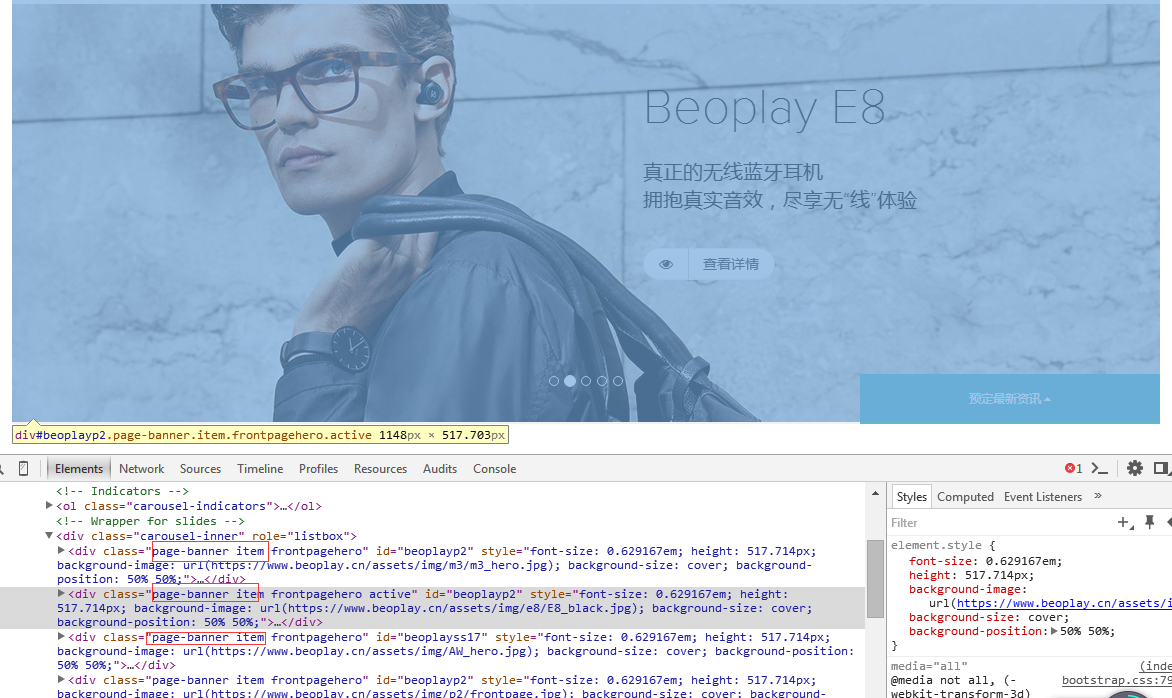Select third carousel indicator dot

586,381
